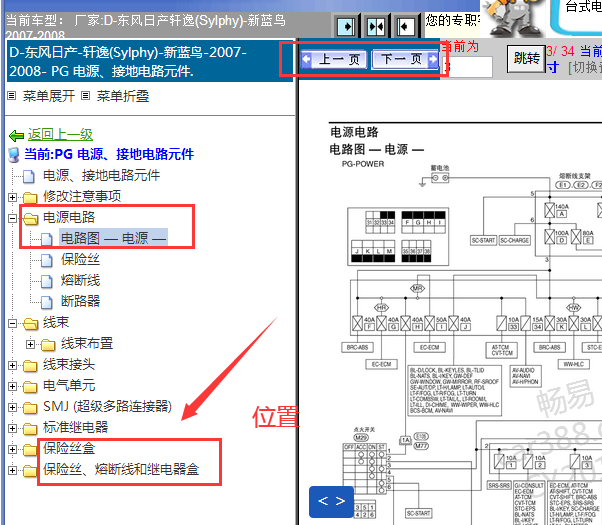
Task: Go to next page with 下一页
Action: click(x=405, y=60)
